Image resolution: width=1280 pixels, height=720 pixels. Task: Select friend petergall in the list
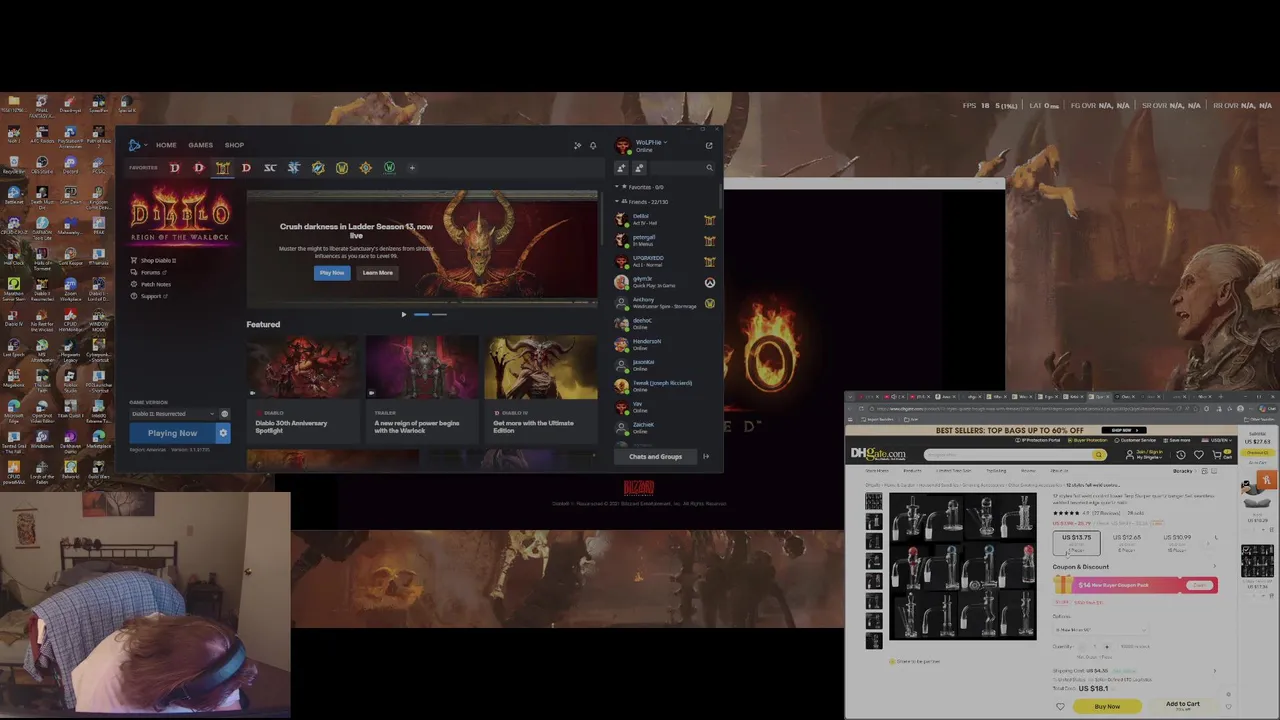click(x=665, y=240)
